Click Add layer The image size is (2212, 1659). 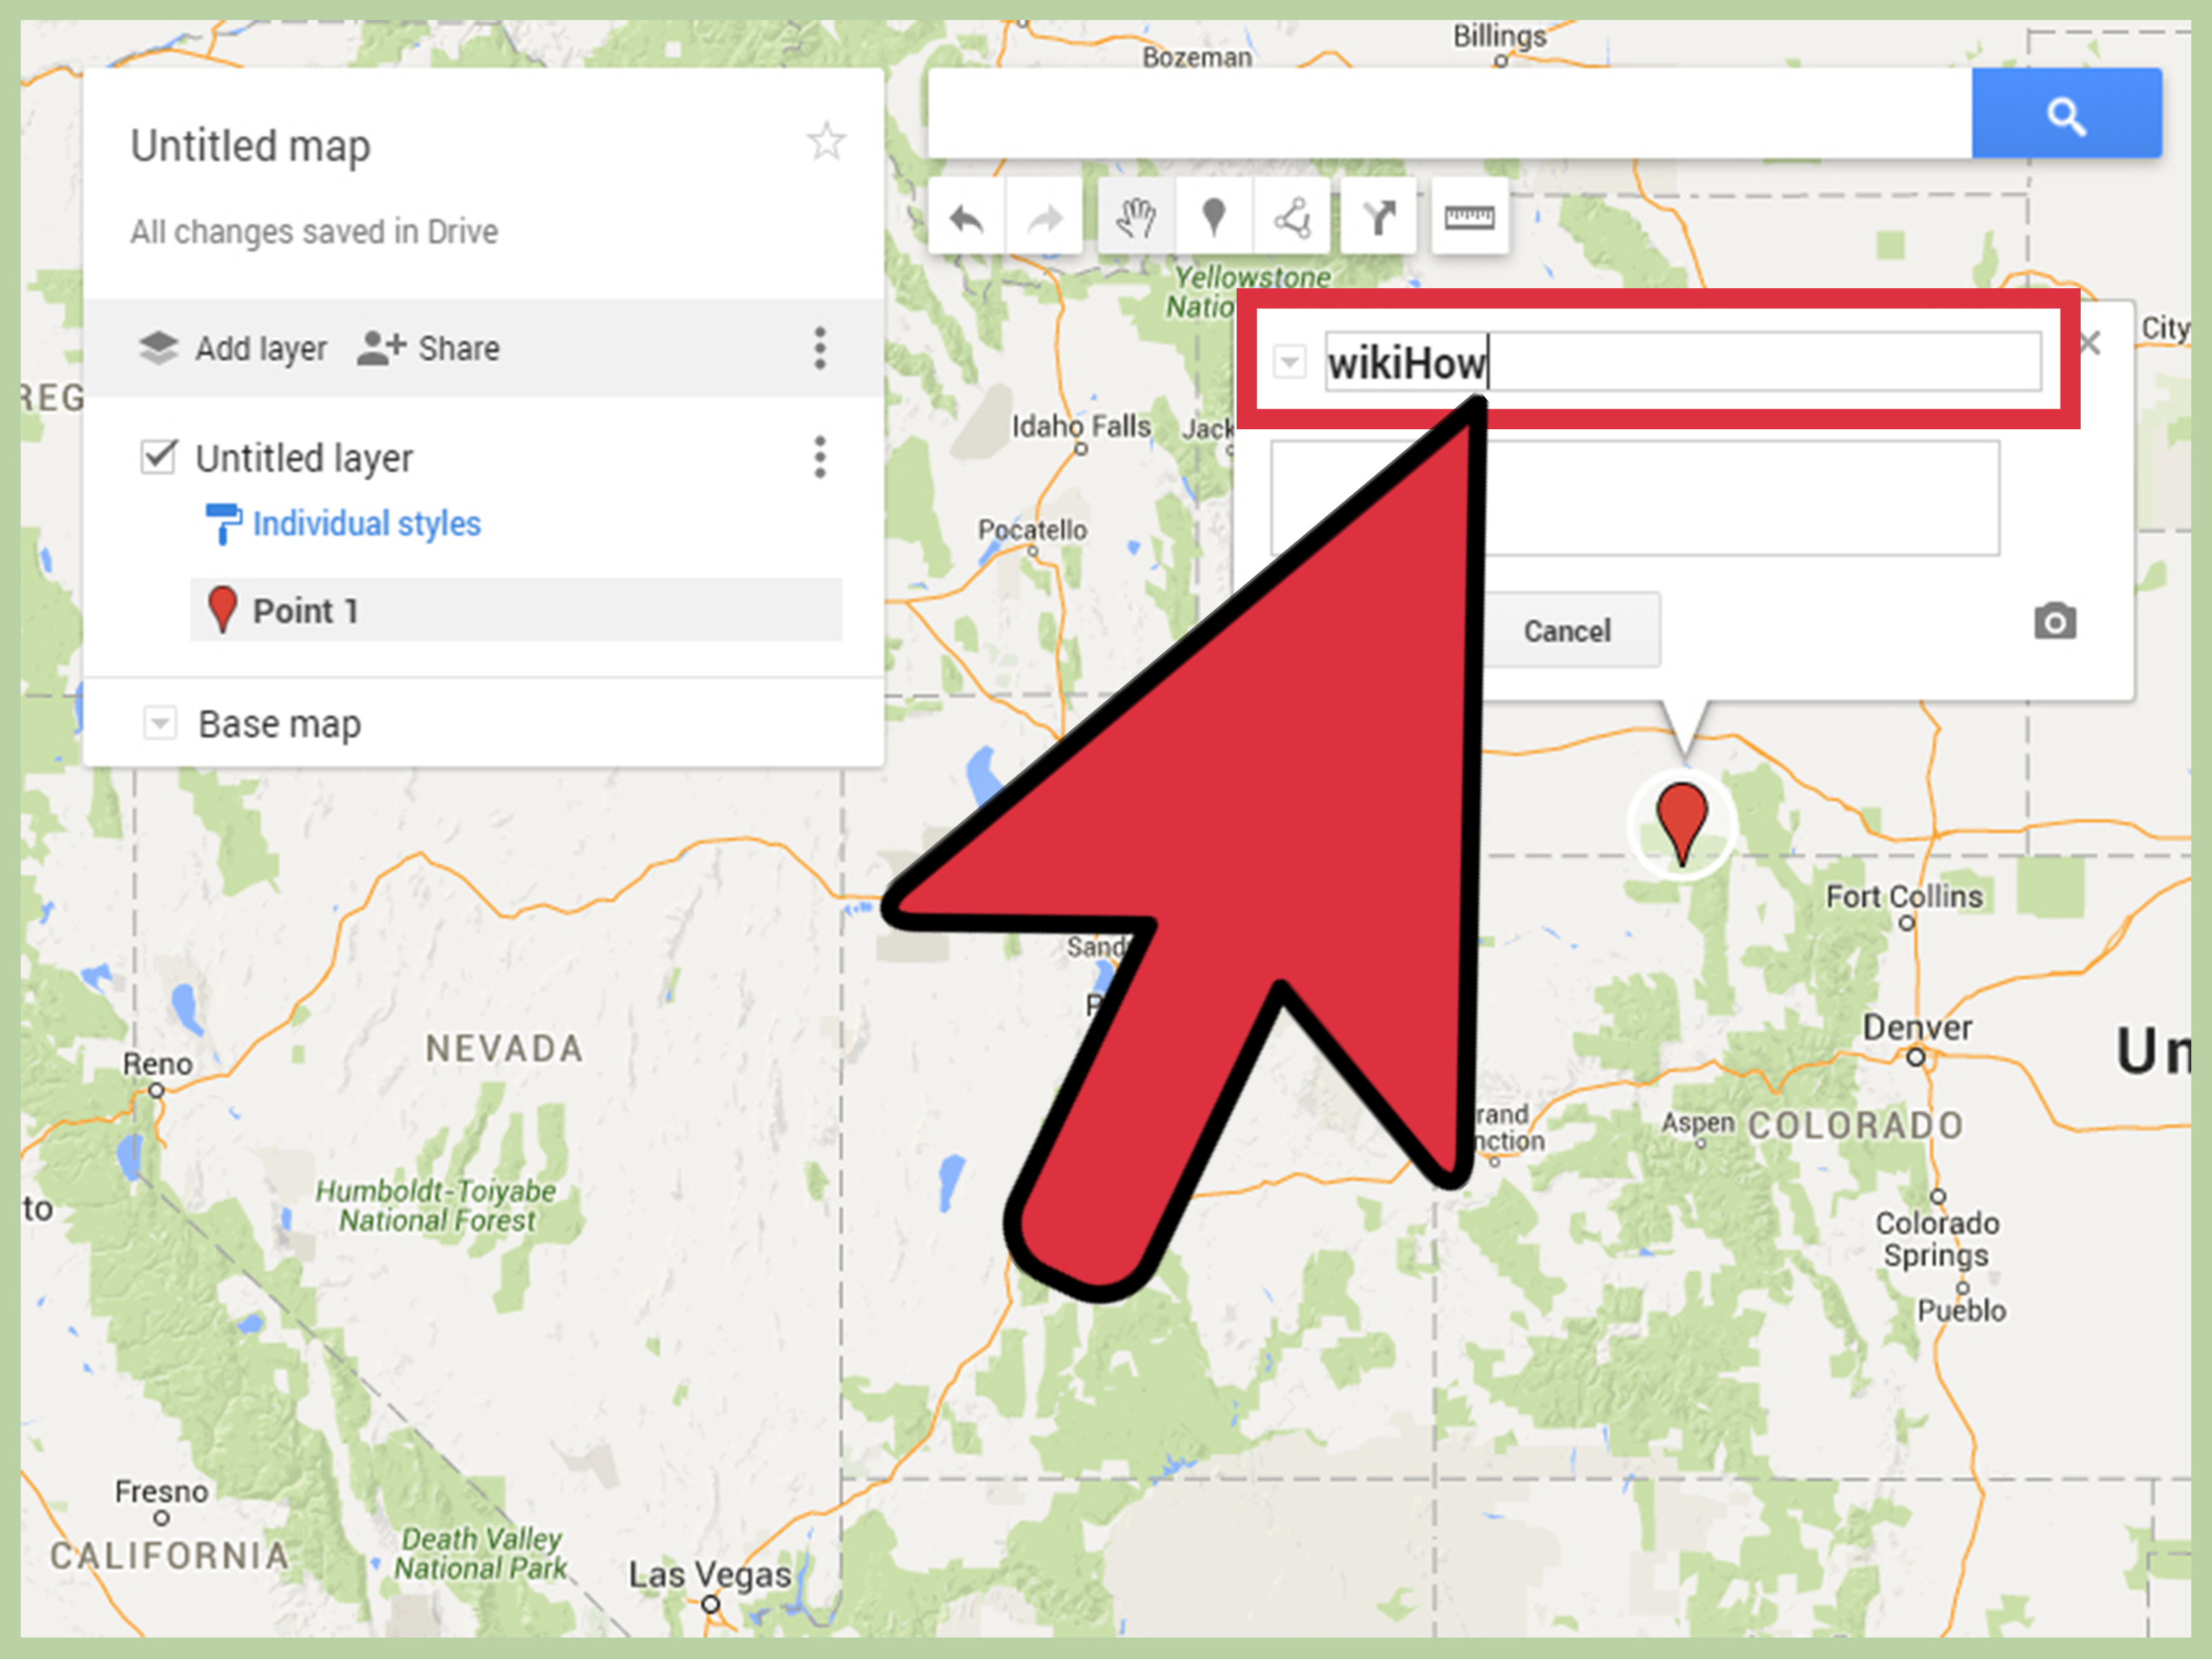tap(232, 348)
